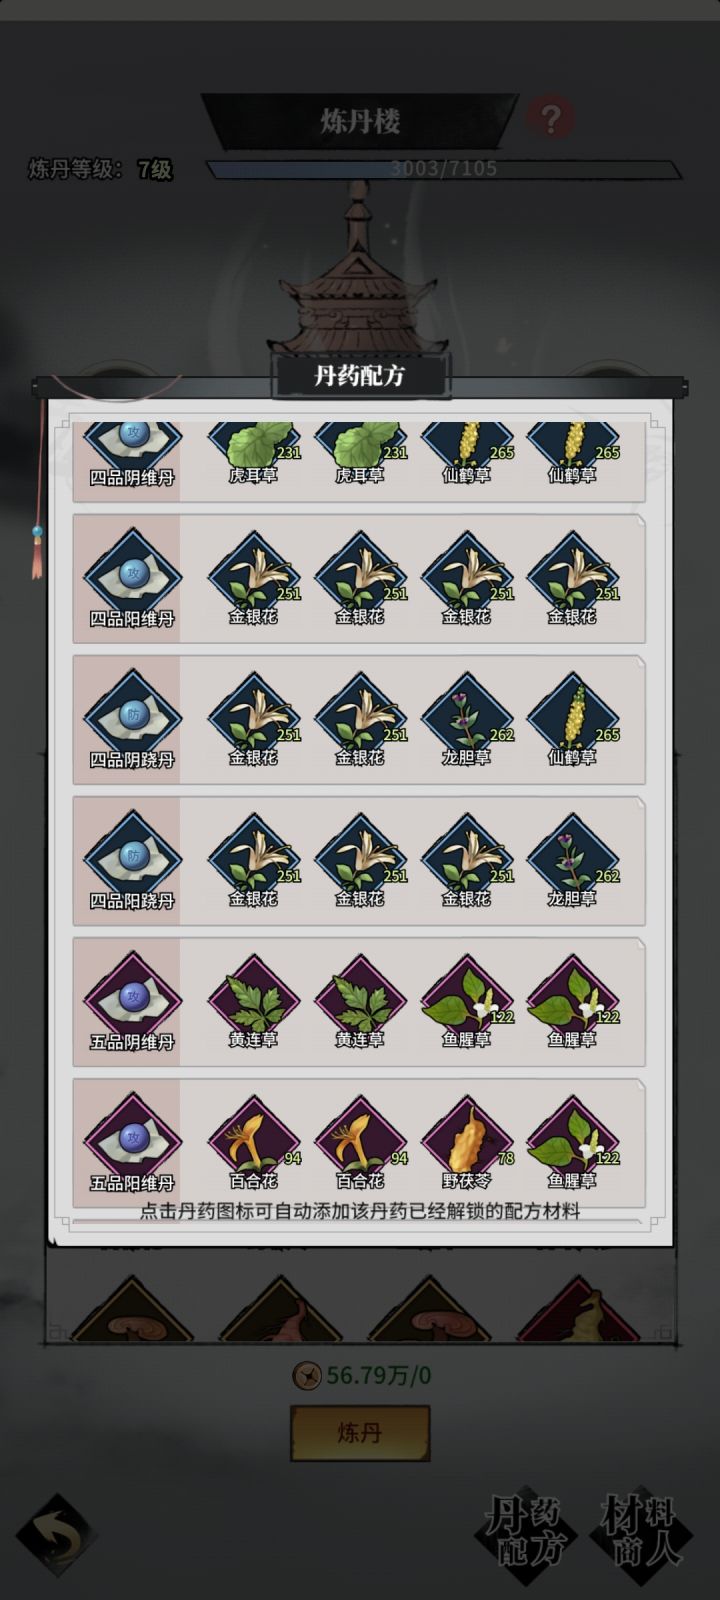
Task: Tap 龙胆草 ingredient in 四品阳跷丹 row
Action: point(572,861)
